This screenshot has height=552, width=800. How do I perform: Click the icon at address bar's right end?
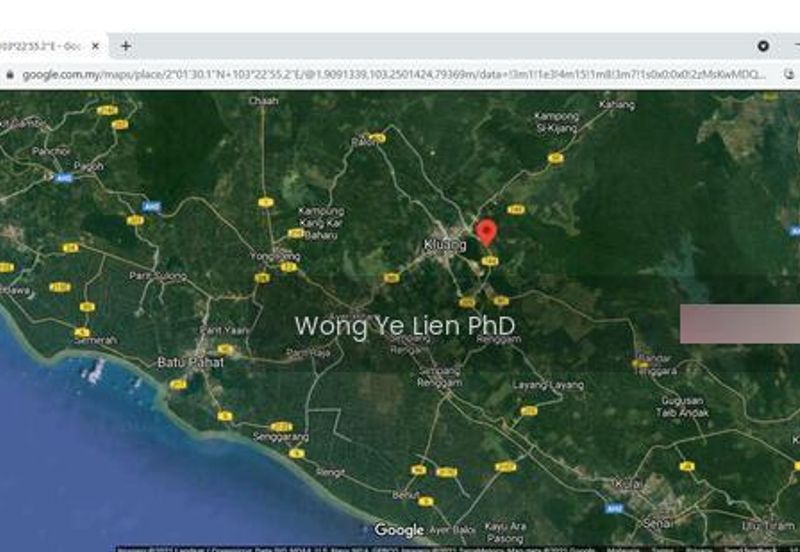[x=786, y=75]
